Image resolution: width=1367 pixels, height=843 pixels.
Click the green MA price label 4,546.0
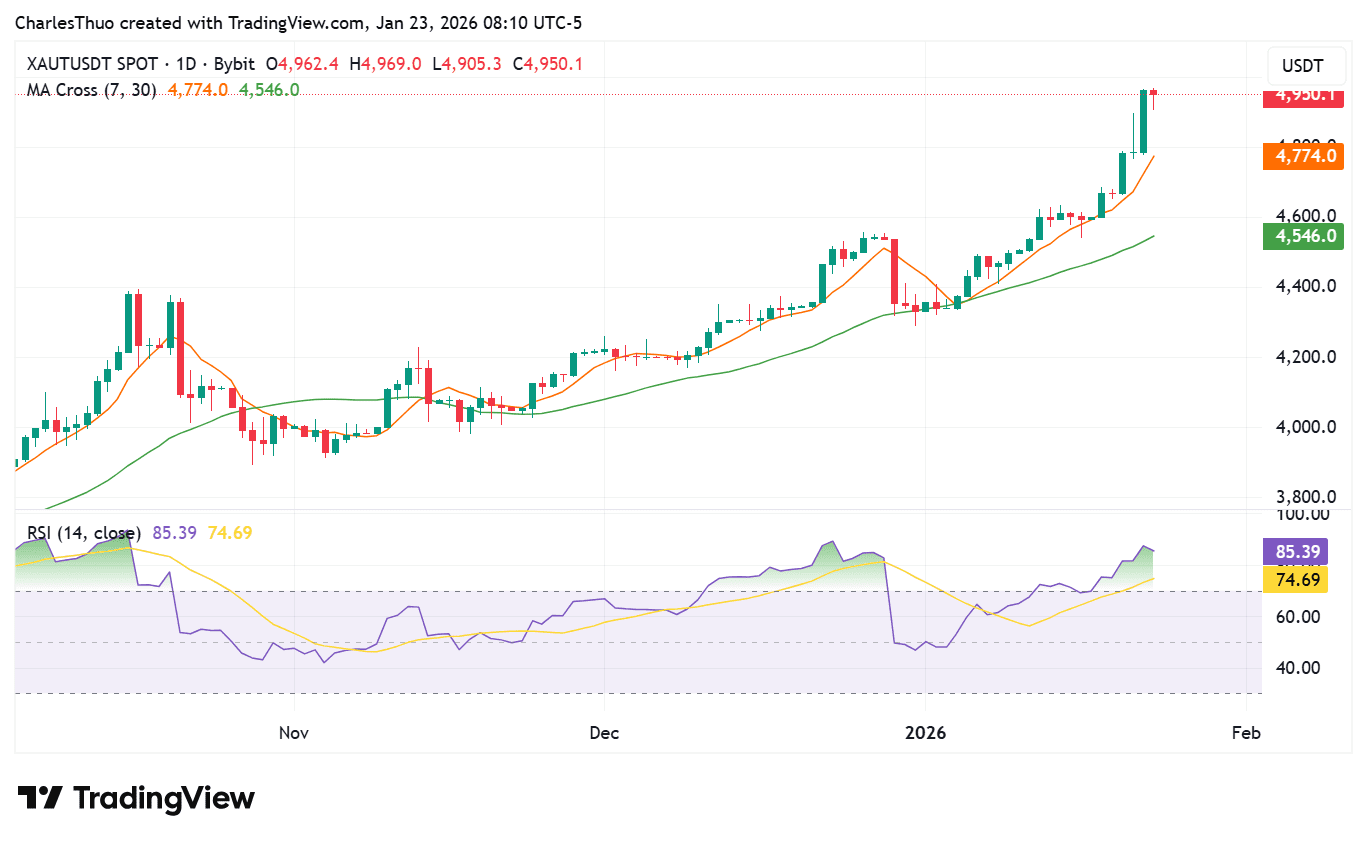coord(1303,237)
